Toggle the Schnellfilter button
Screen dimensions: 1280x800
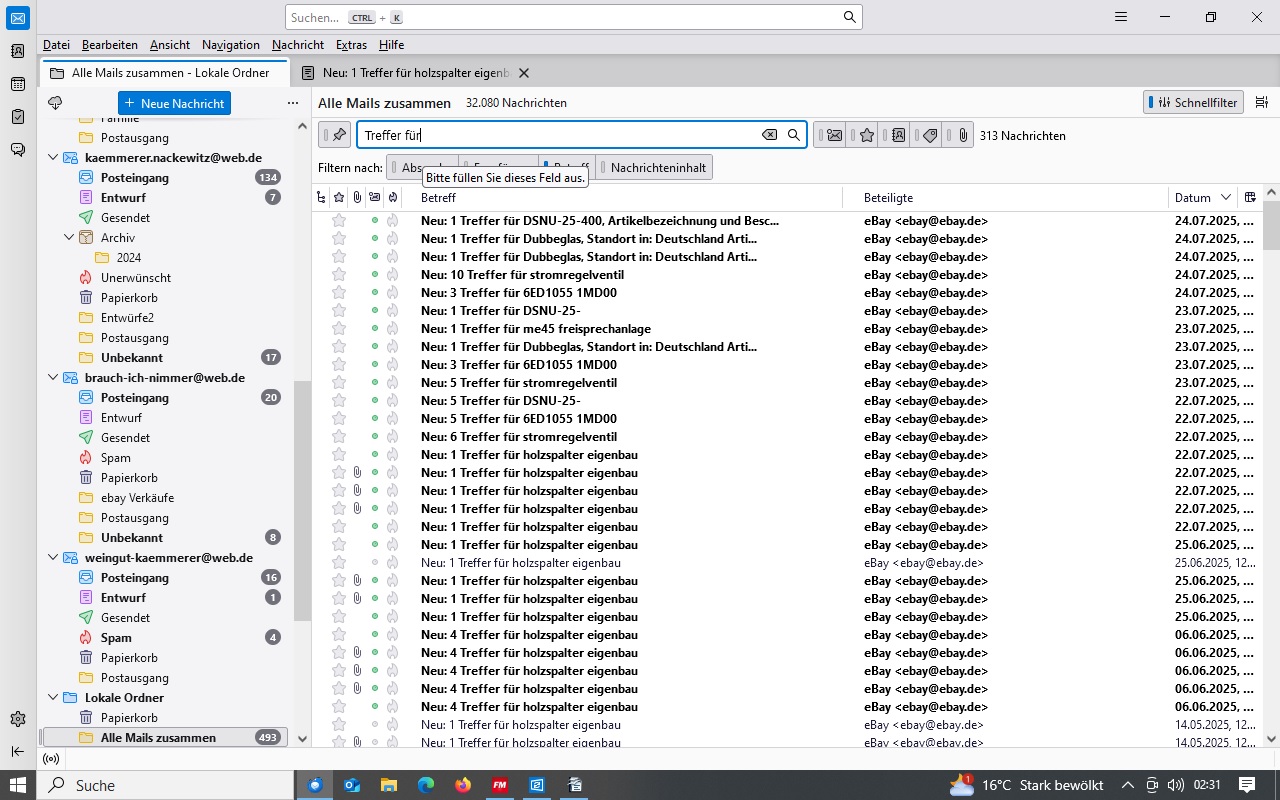pyautogui.click(x=1194, y=103)
